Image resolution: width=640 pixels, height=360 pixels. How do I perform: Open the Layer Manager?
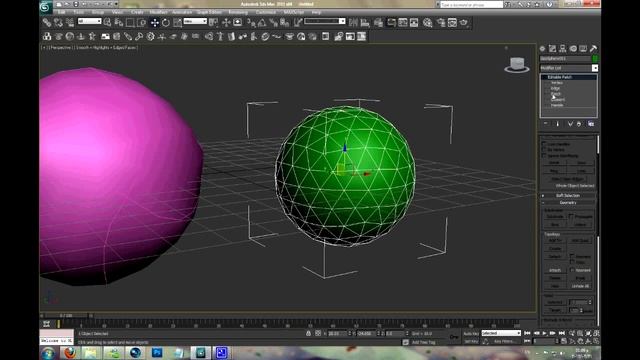pos(378,22)
